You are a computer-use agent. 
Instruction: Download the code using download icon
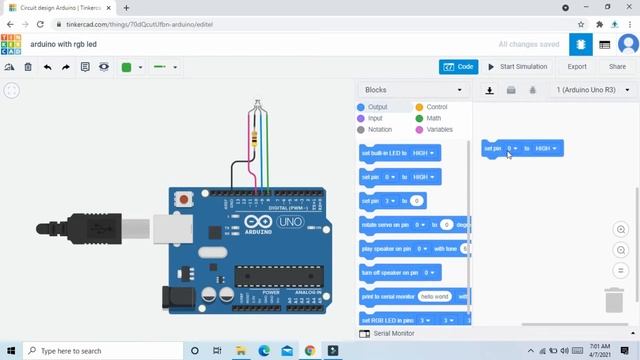[x=489, y=90]
